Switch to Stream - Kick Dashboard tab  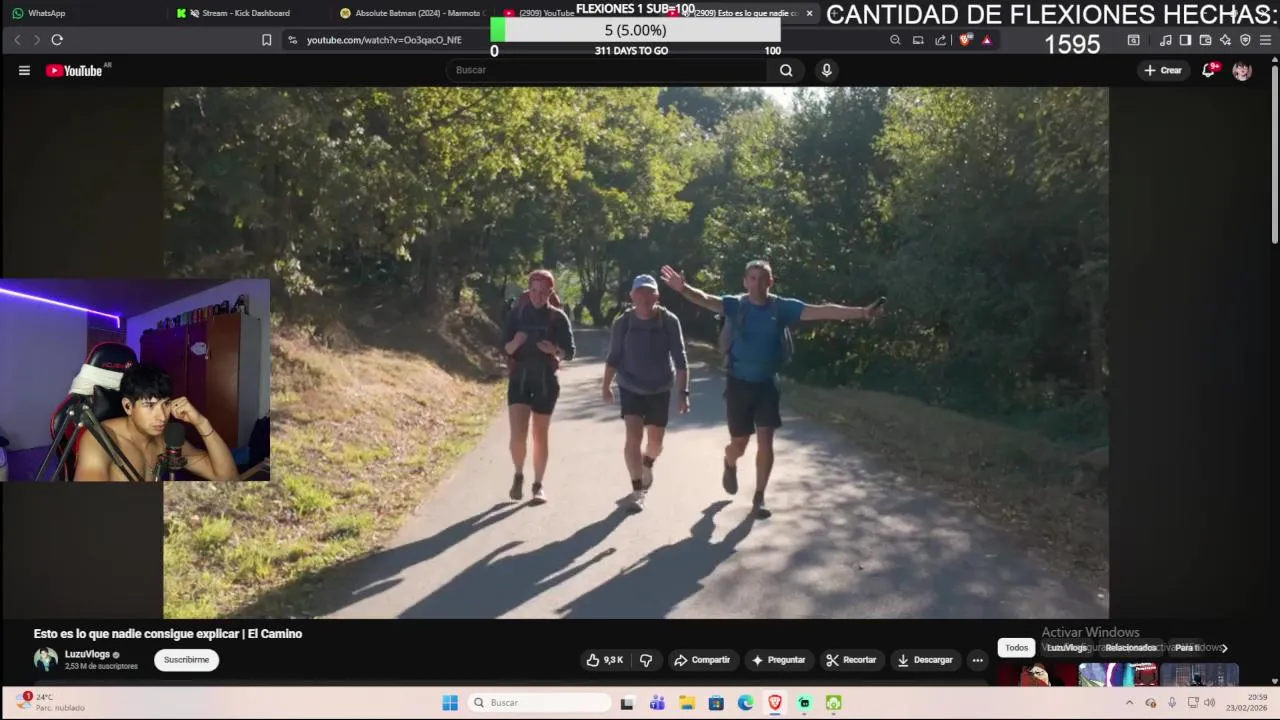(245, 13)
